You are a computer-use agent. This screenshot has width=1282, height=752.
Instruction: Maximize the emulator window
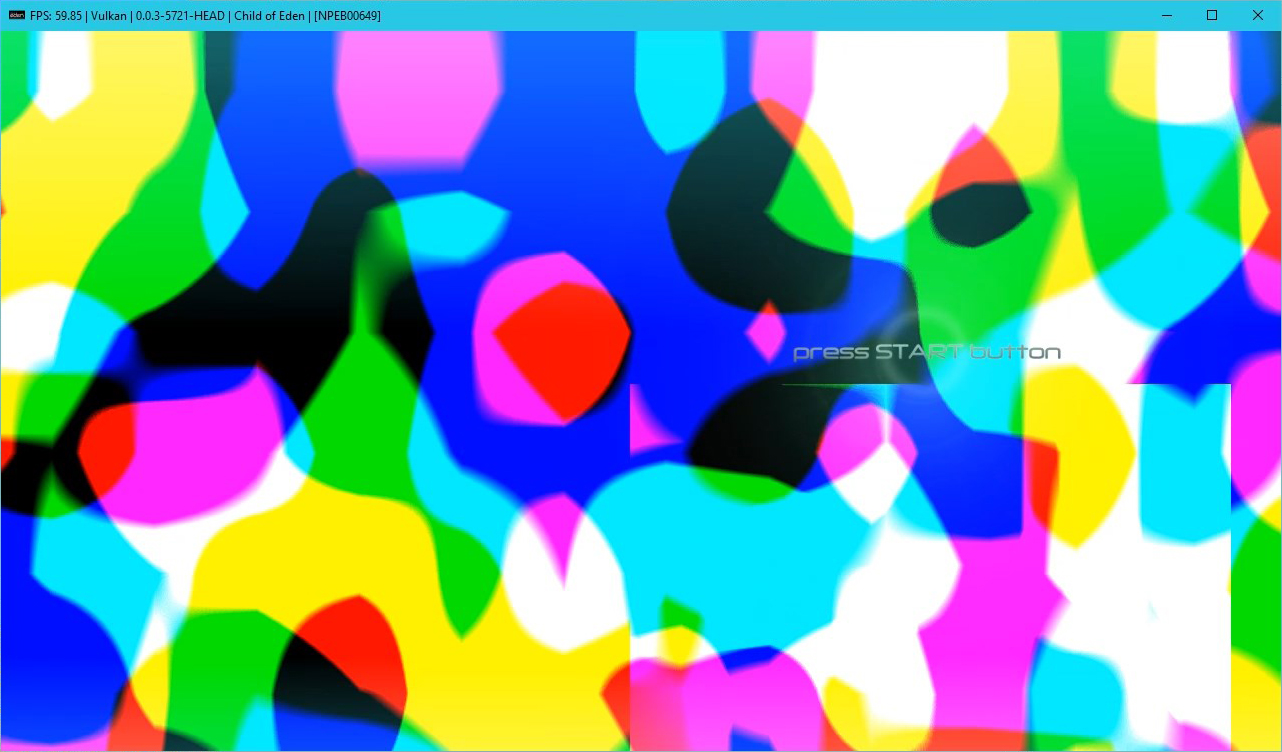coord(1212,15)
